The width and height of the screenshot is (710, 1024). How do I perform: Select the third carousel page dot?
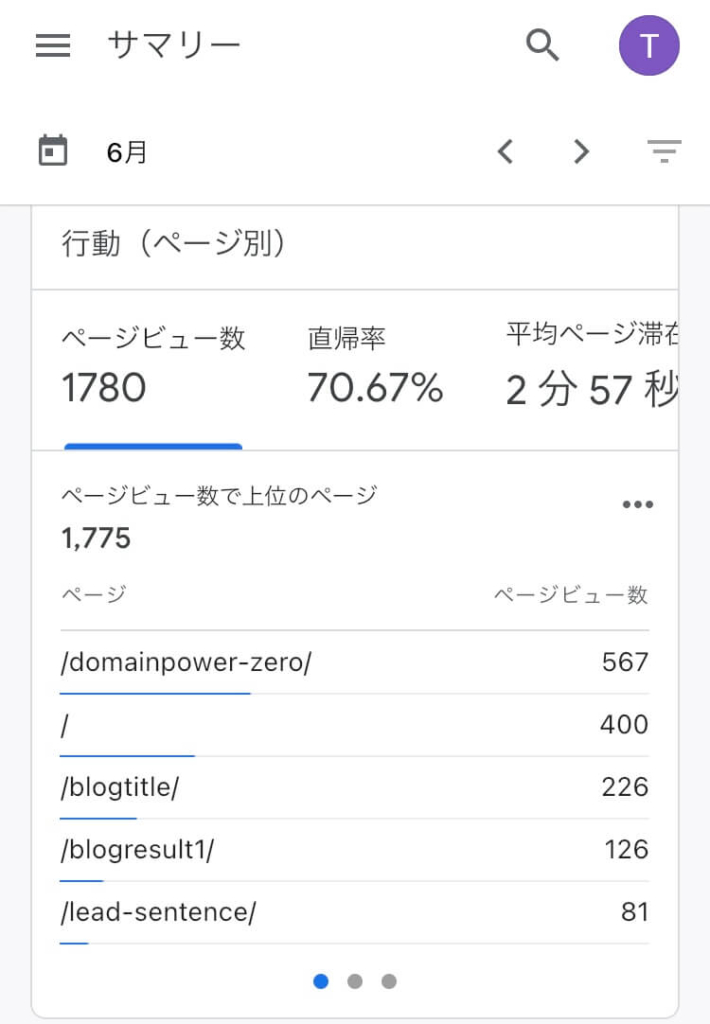(389, 981)
